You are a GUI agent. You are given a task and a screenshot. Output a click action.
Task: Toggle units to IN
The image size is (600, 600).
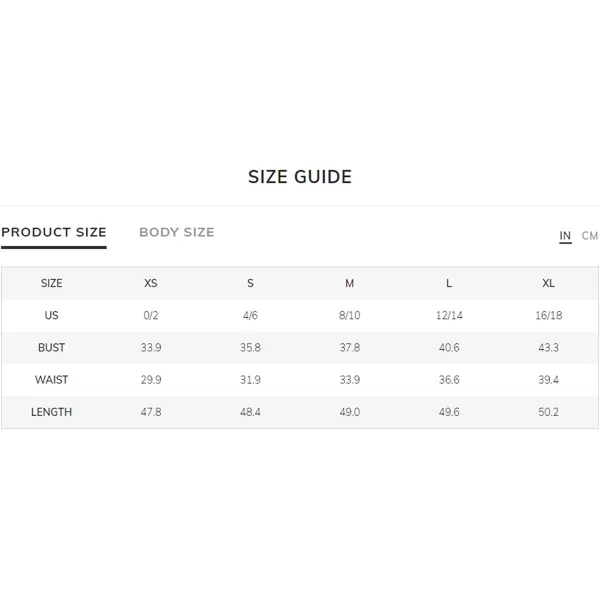click(565, 236)
